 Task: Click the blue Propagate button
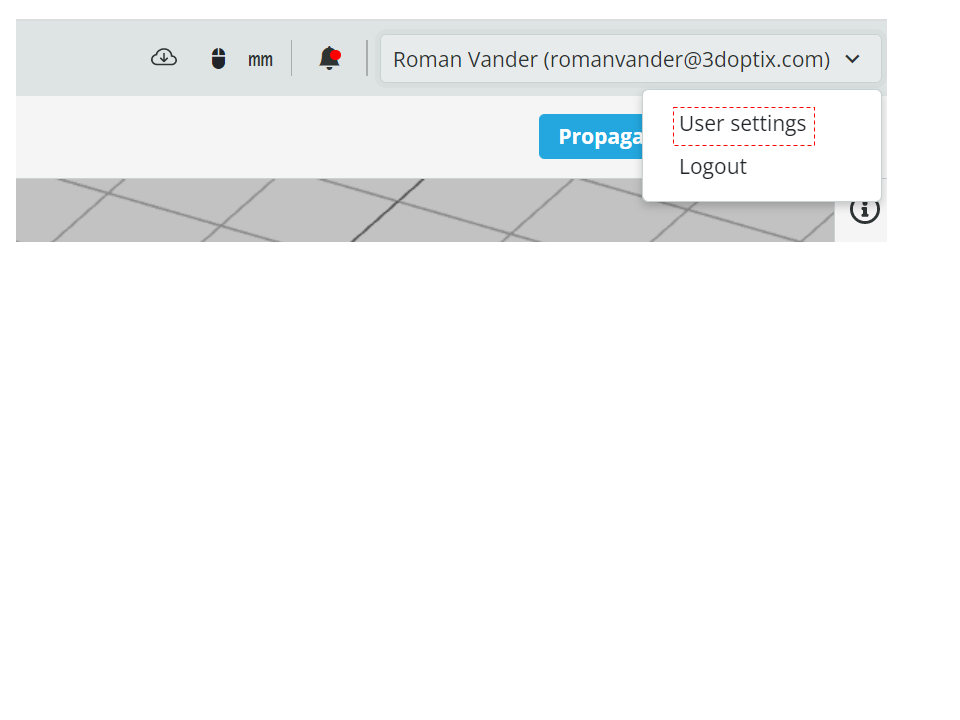tap(591, 137)
